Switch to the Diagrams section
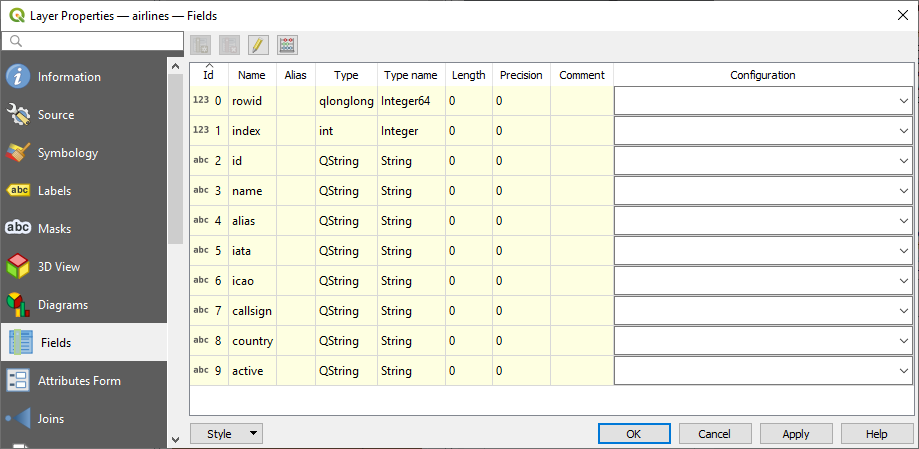This screenshot has height=449, width=919. (63, 305)
